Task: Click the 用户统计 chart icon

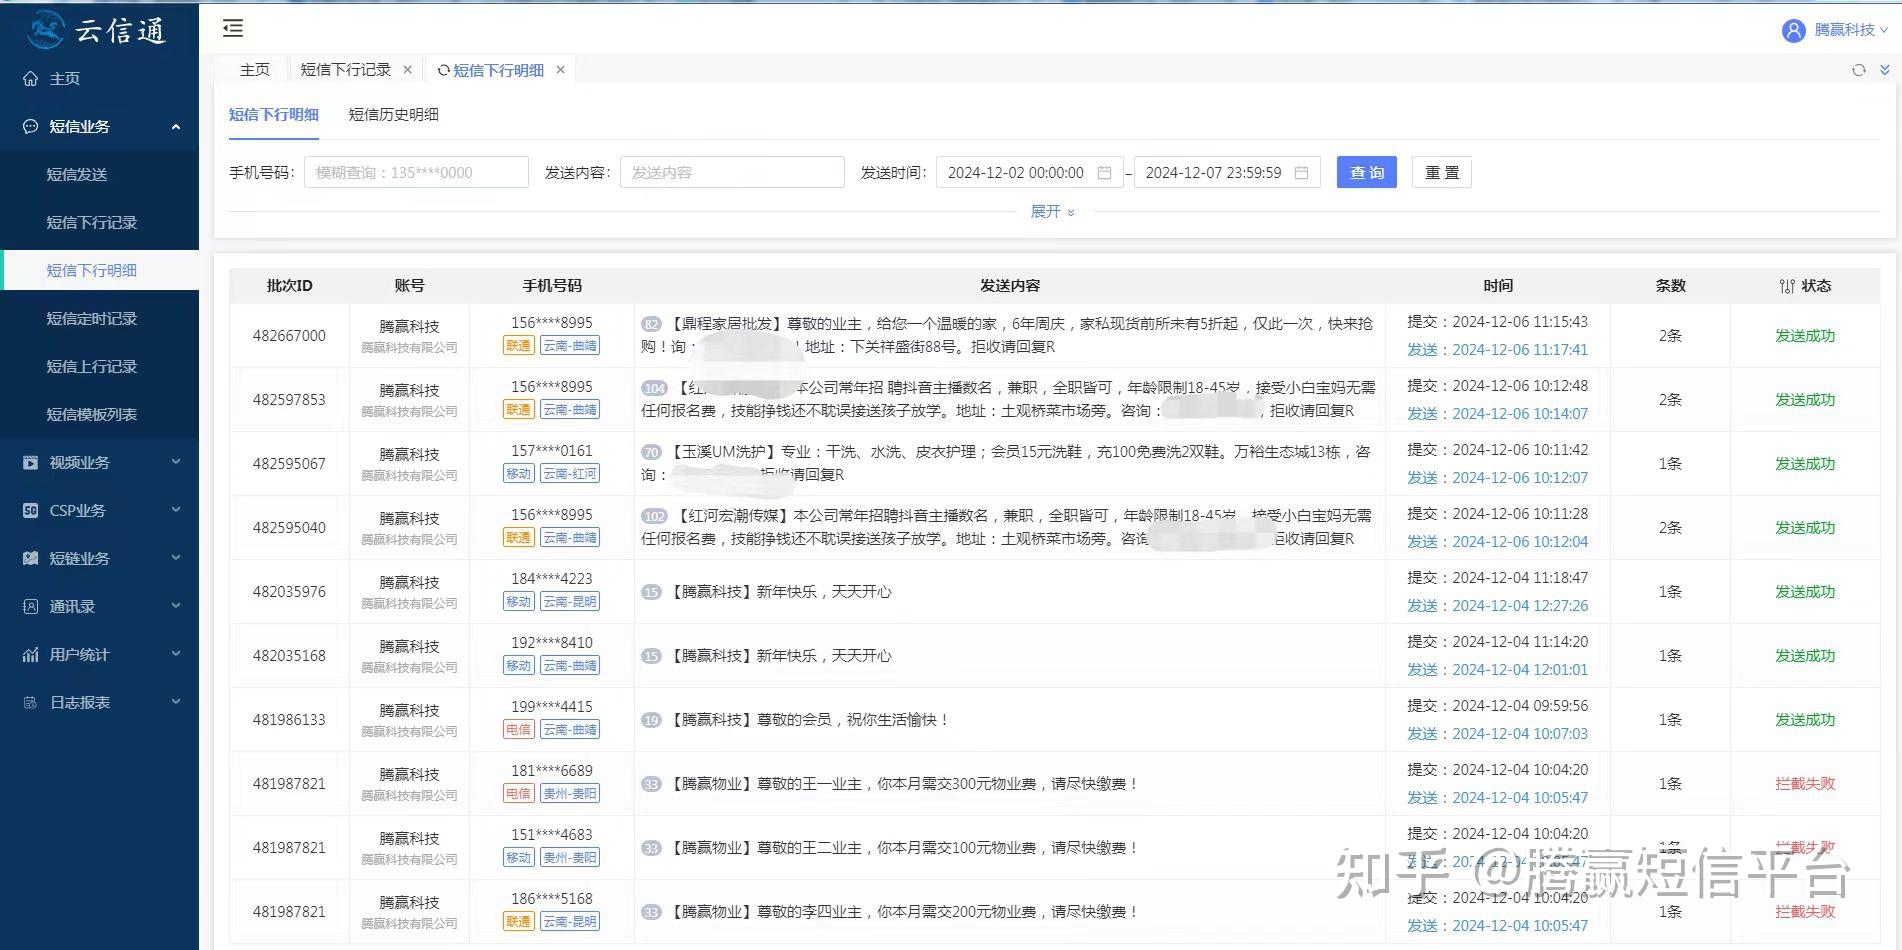Action: coord(30,655)
